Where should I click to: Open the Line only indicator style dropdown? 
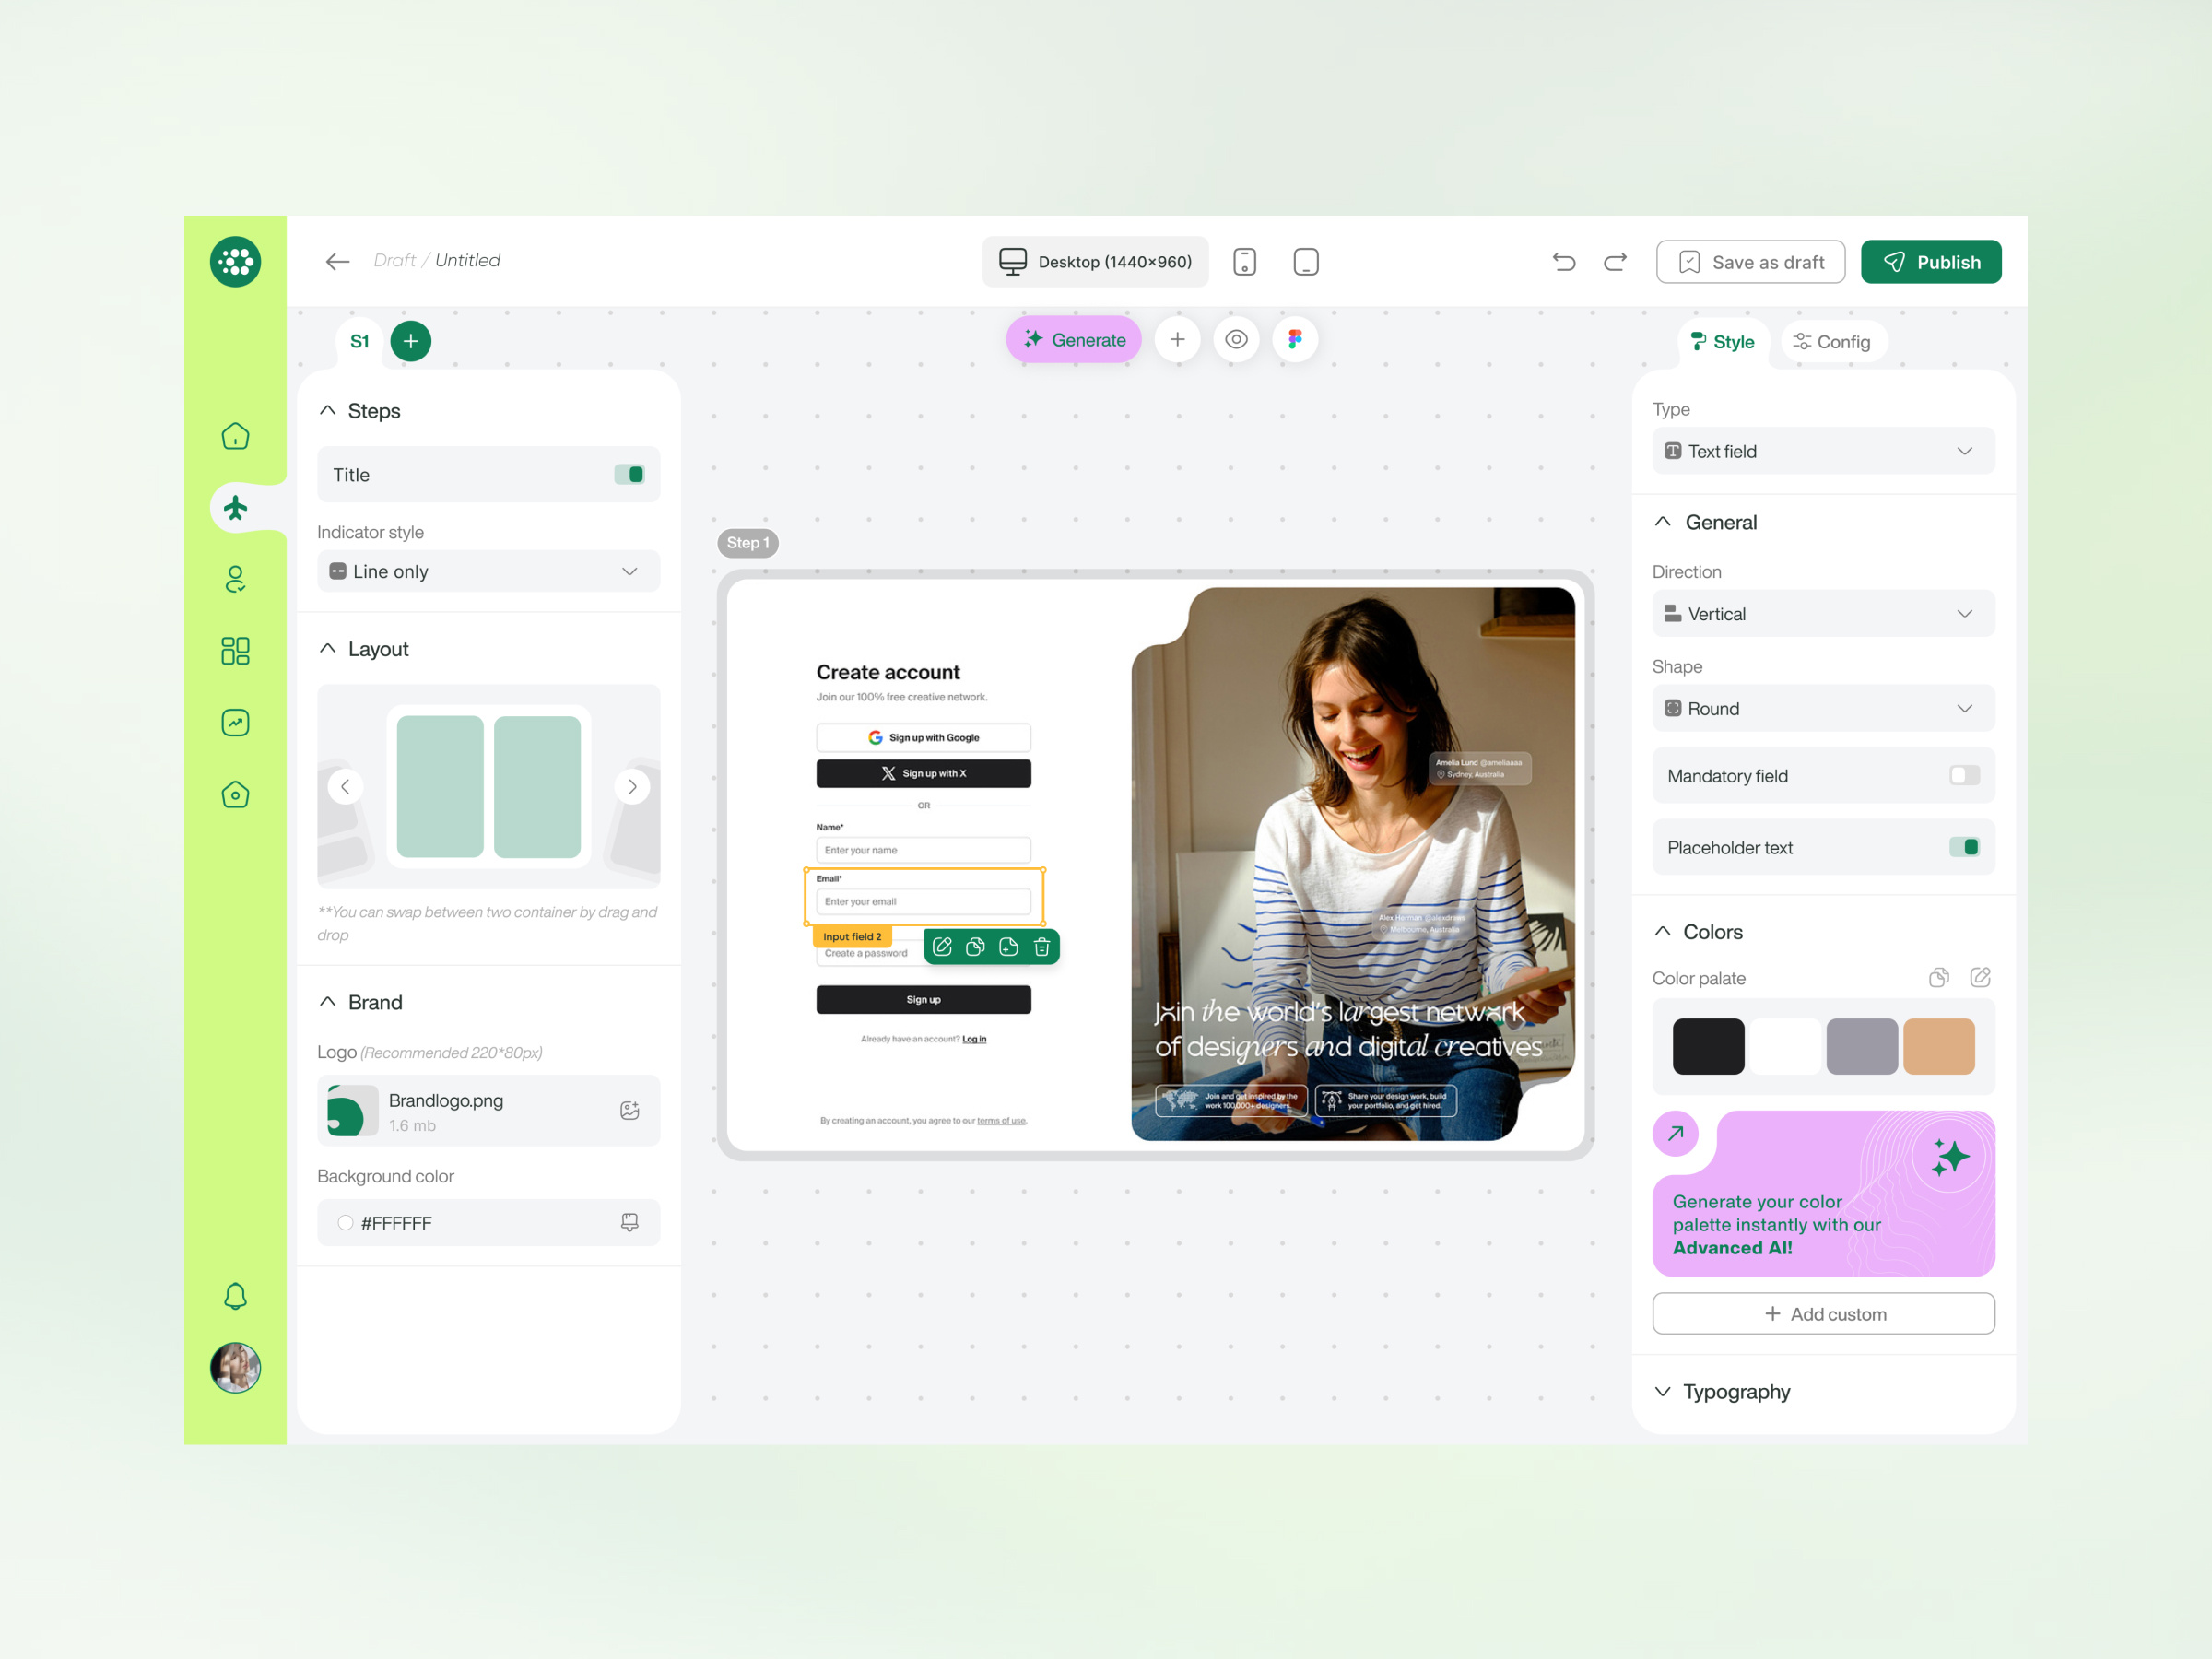(488, 571)
